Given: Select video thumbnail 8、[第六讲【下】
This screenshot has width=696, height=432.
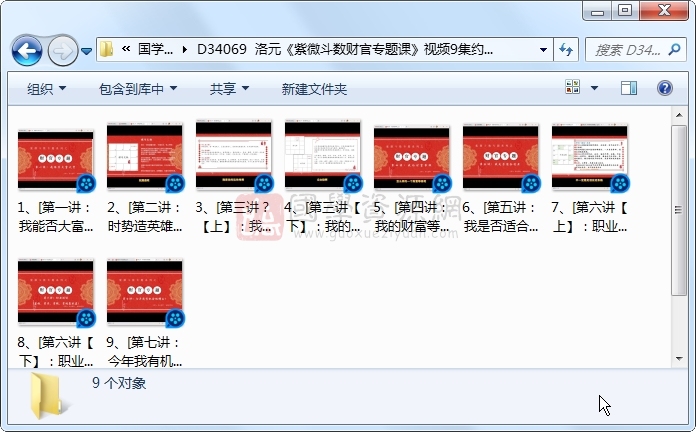Looking at the screenshot, I should [x=55, y=292].
